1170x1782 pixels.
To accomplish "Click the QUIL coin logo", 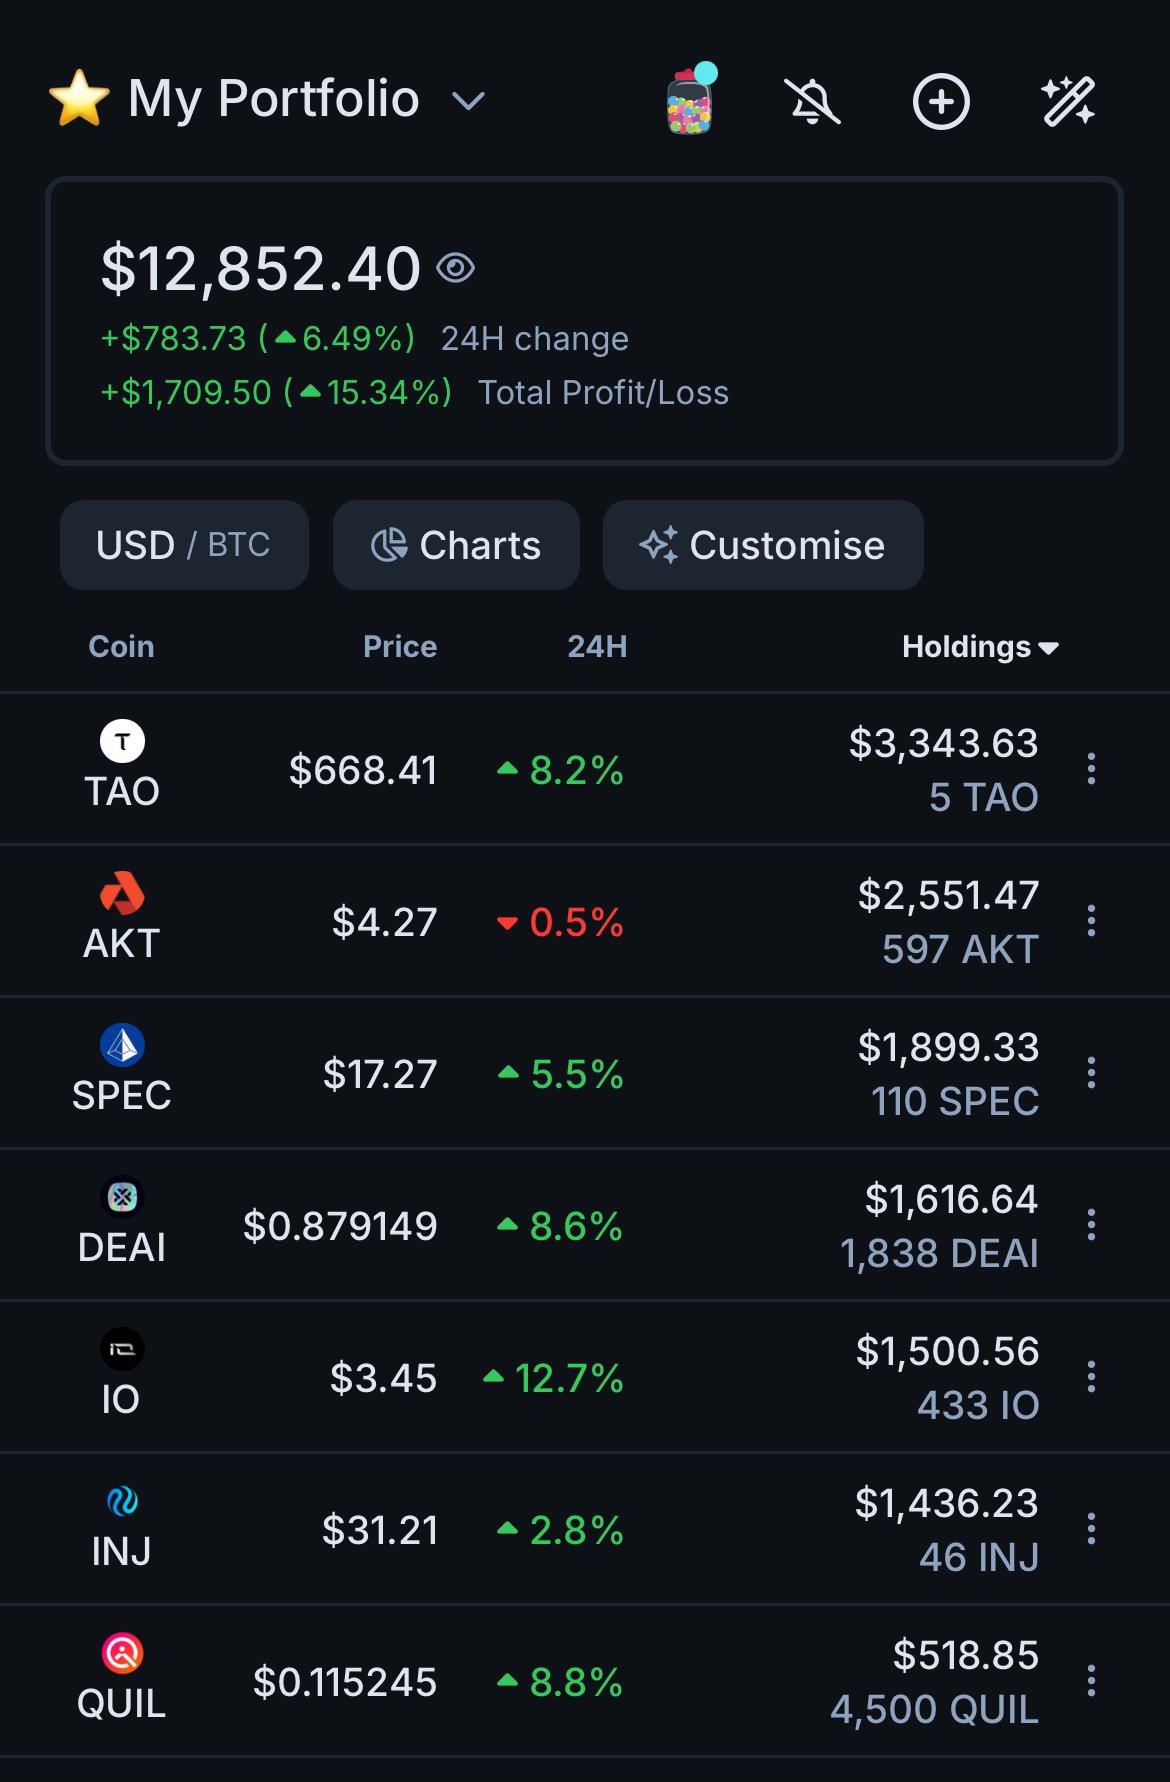I will [x=122, y=1653].
